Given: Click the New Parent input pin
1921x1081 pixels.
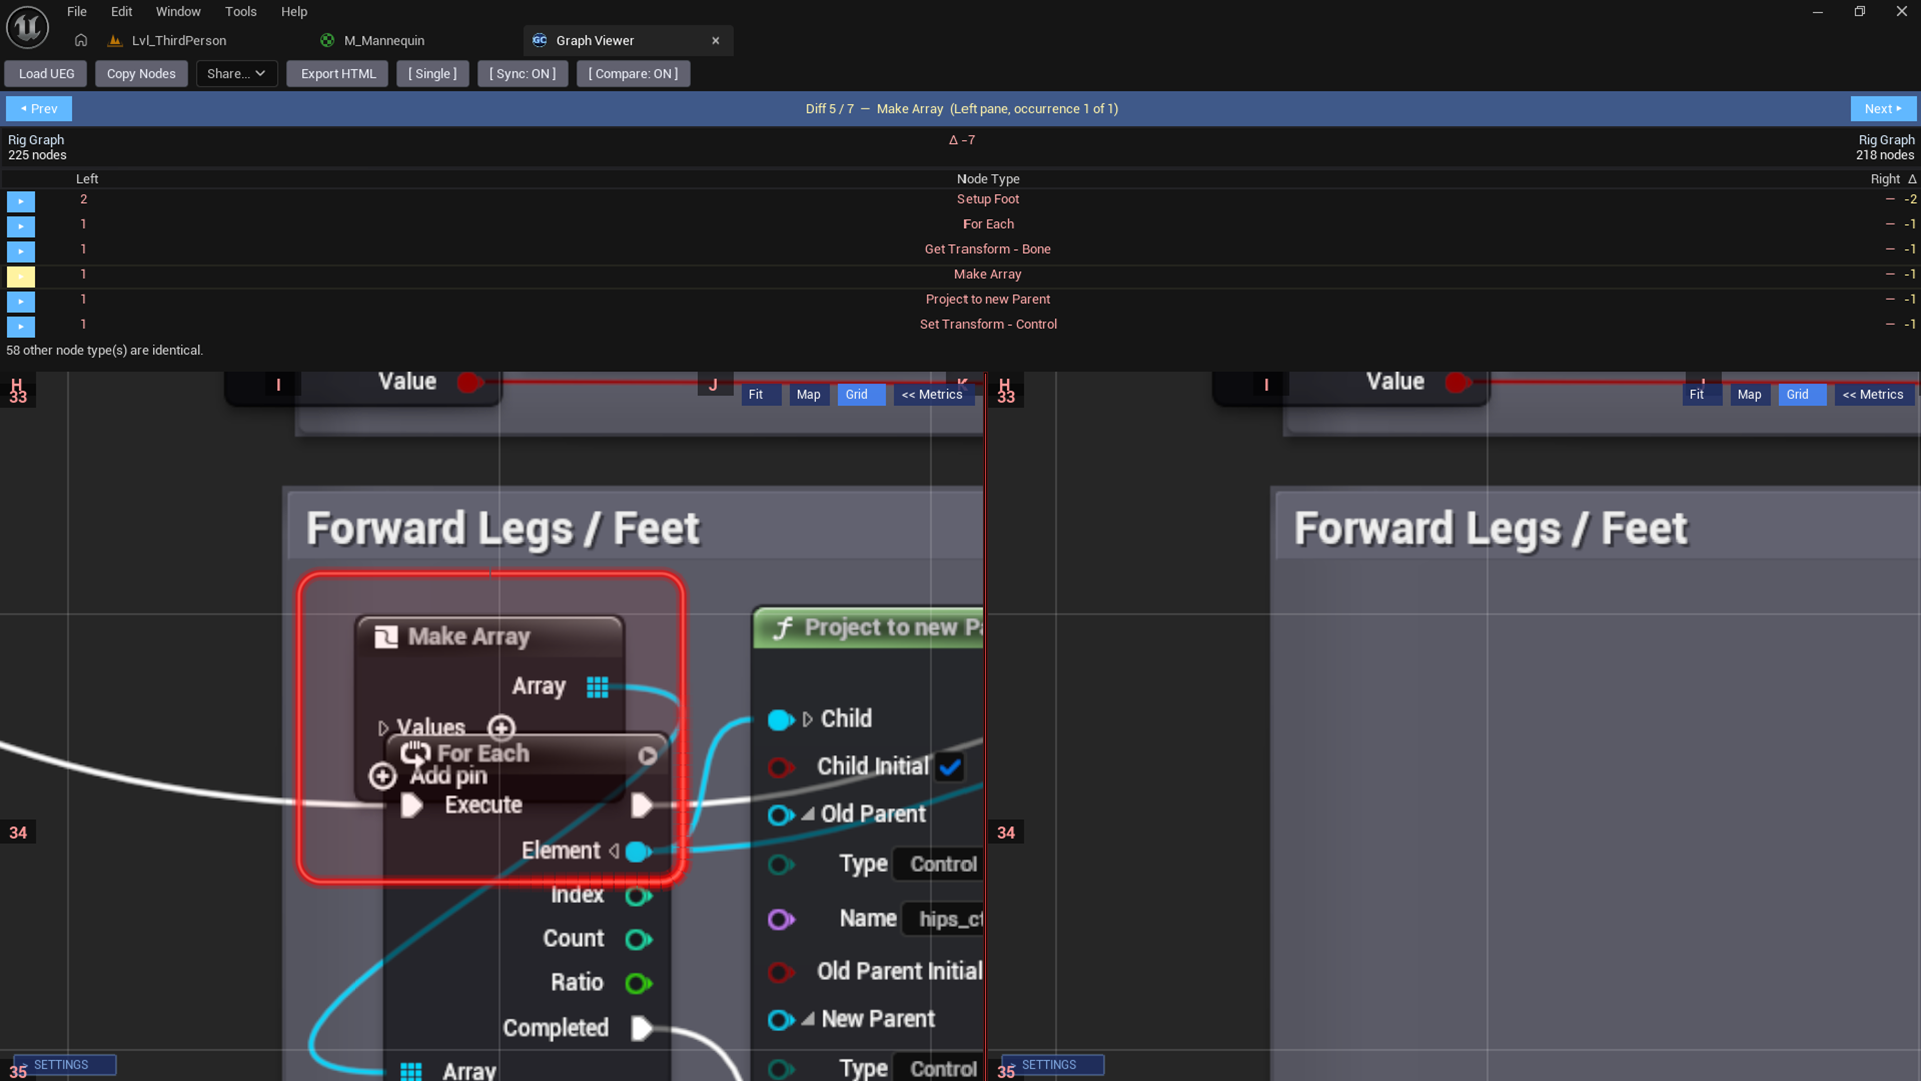Looking at the screenshot, I should [x=781, y=1020].
